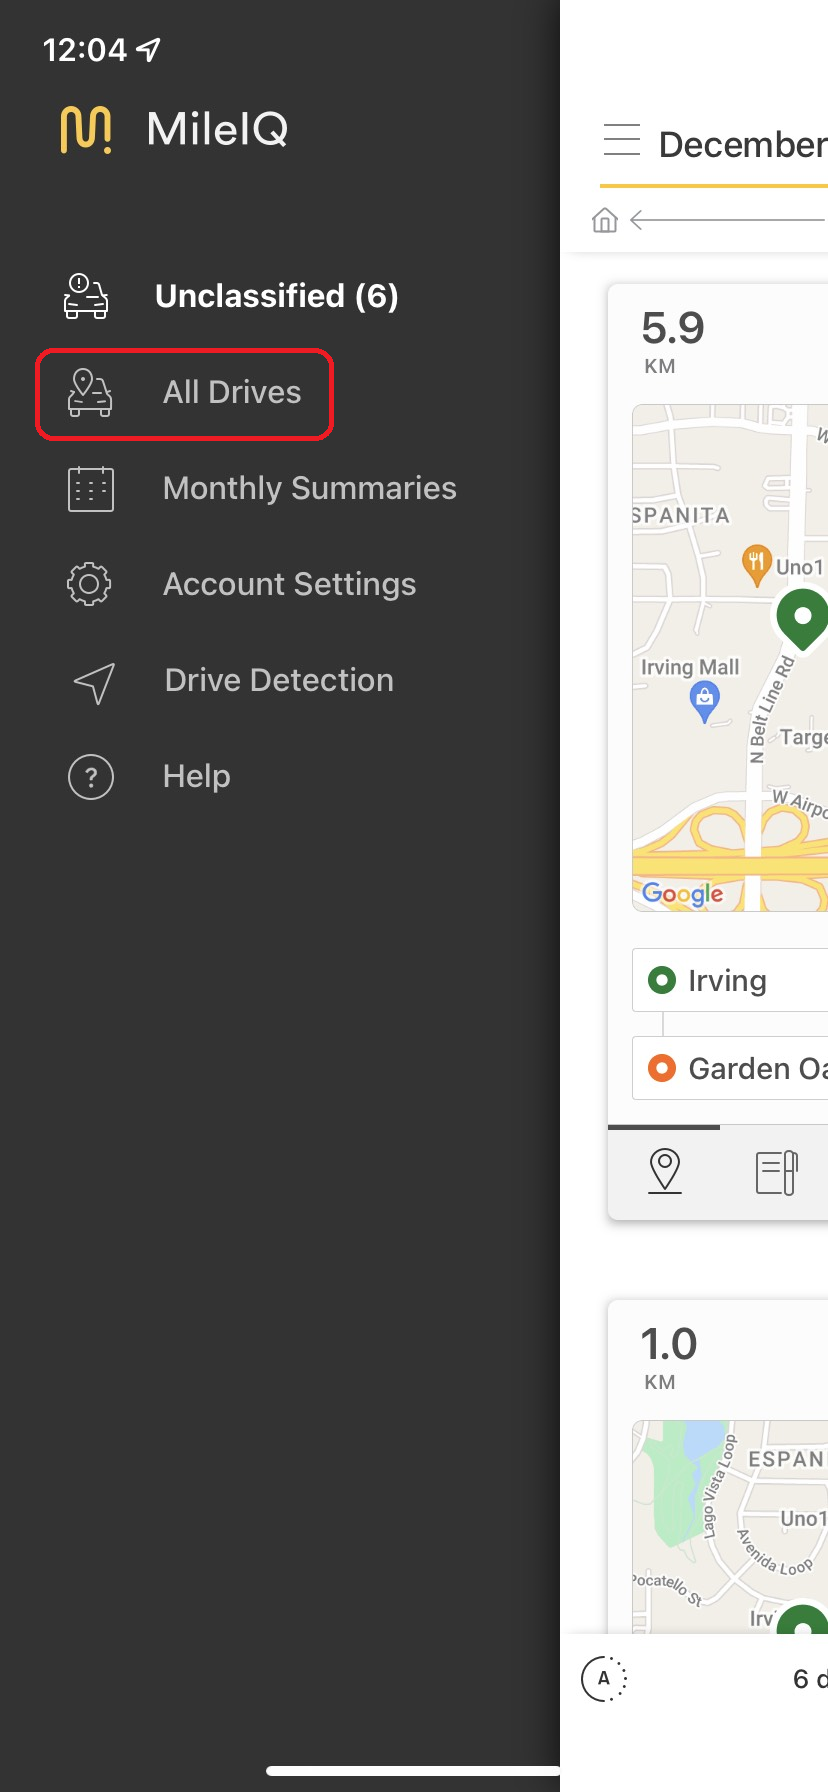Close the menu with the hamburger icon
This screenshot has width=828, height=1792.
622,140
